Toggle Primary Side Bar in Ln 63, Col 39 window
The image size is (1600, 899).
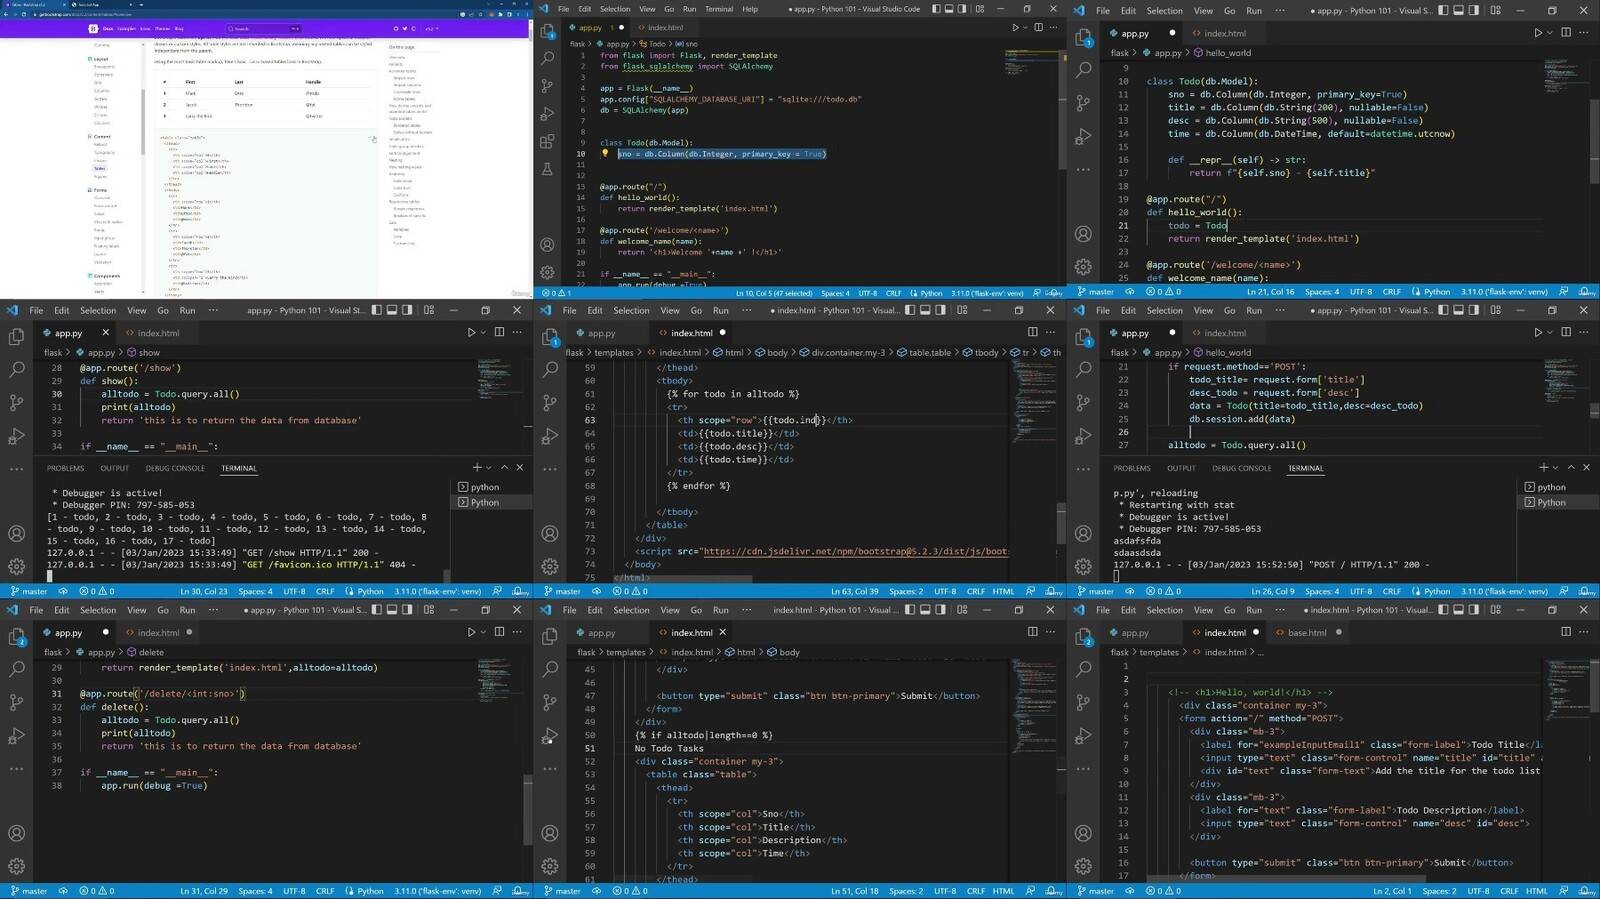click(910, 310)
